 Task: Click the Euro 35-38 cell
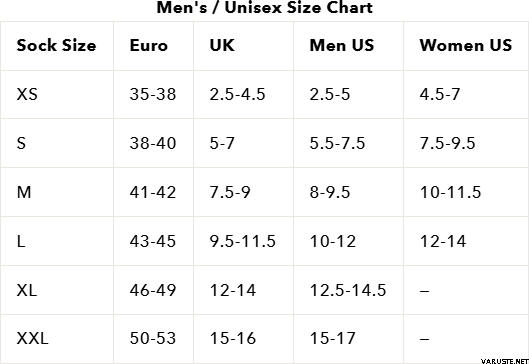[x=153, y=94]
